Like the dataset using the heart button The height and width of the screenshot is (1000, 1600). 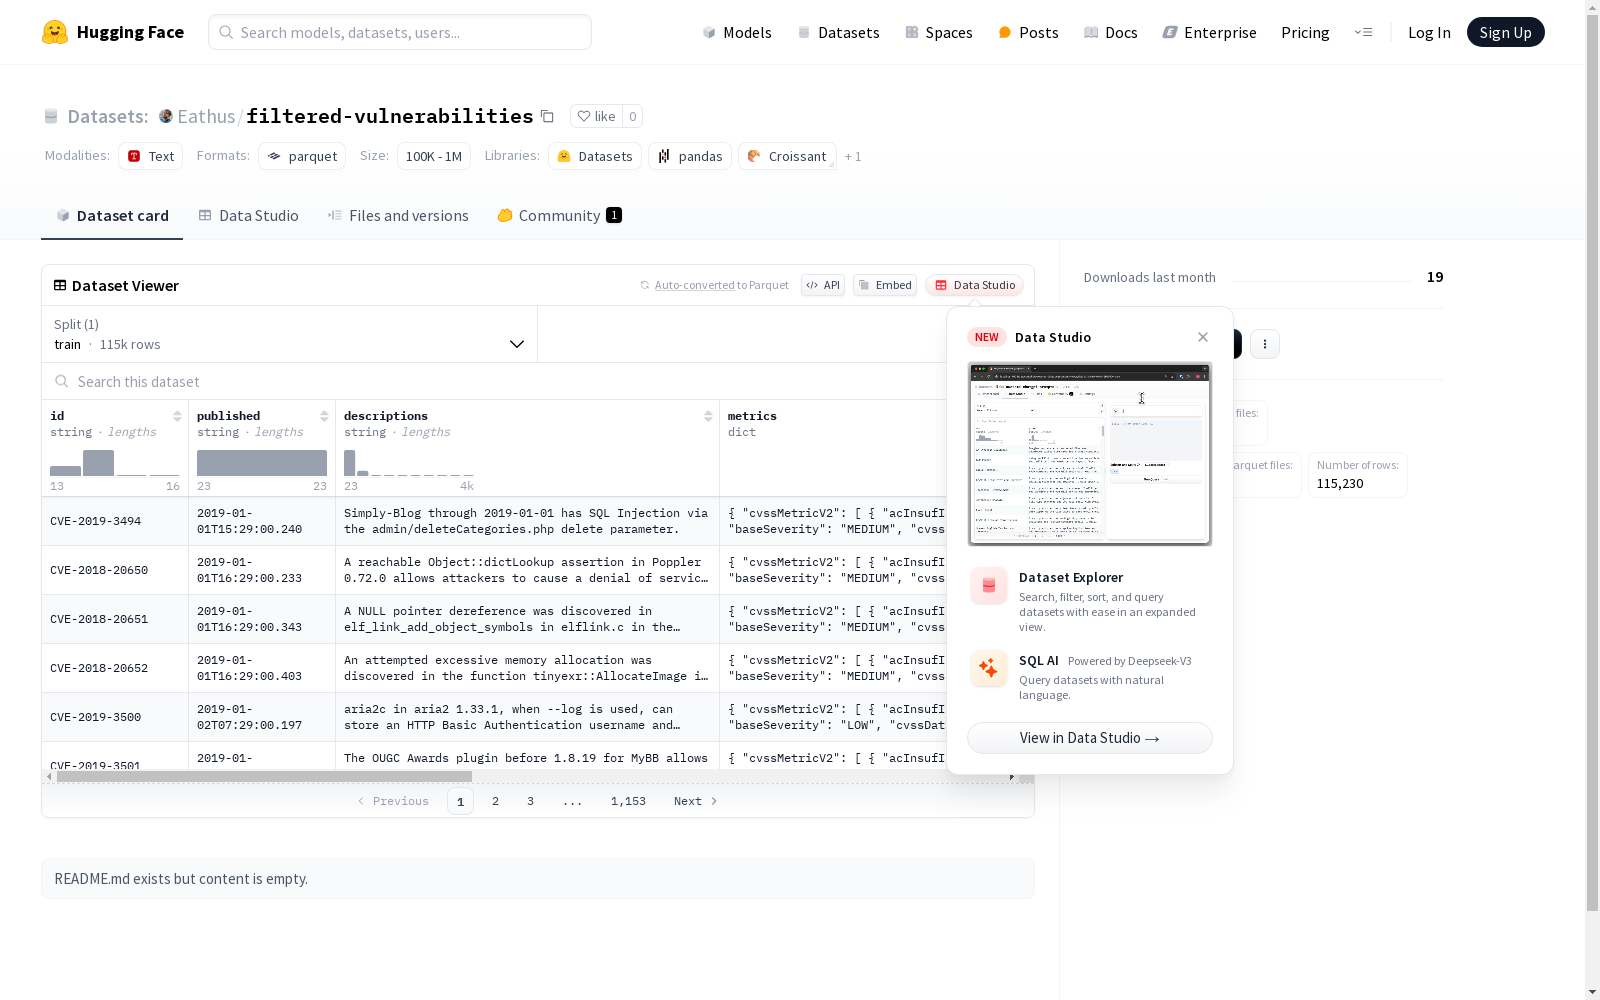[x=596, y=116]
